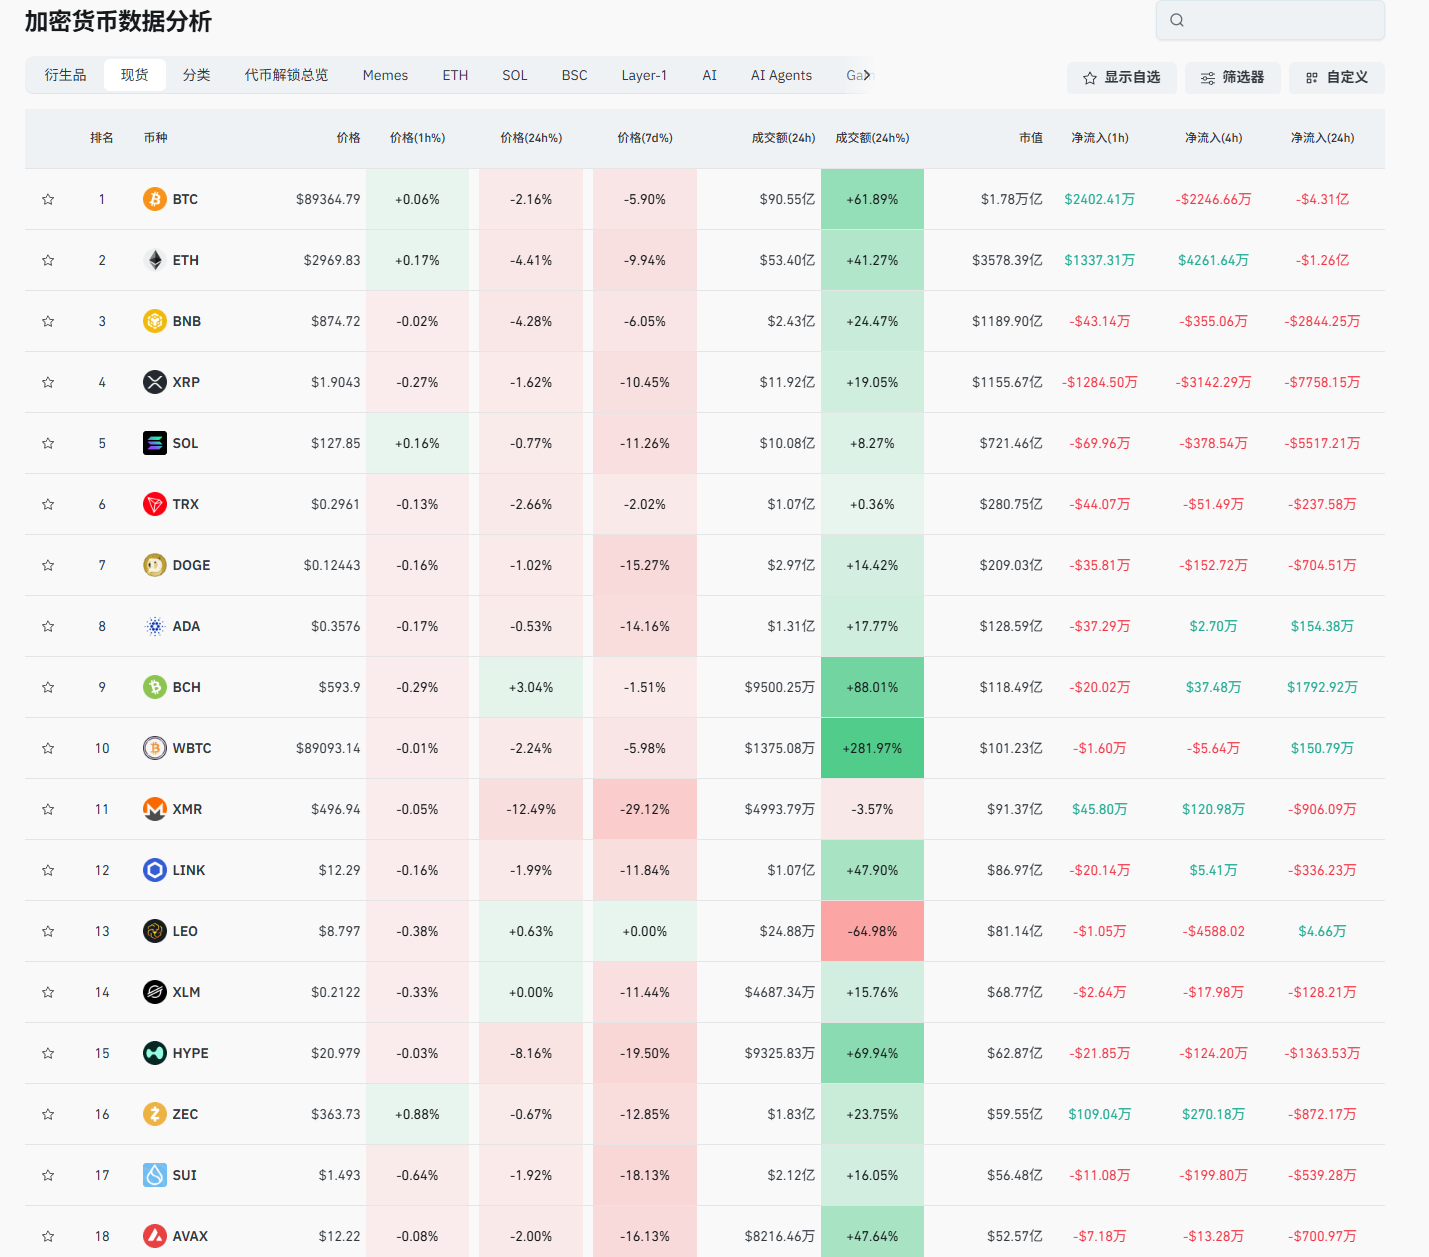Click WBTC's +281.97% volume change cell
This screenshot has width=1429, height=1257.
[x=872, y=748]
